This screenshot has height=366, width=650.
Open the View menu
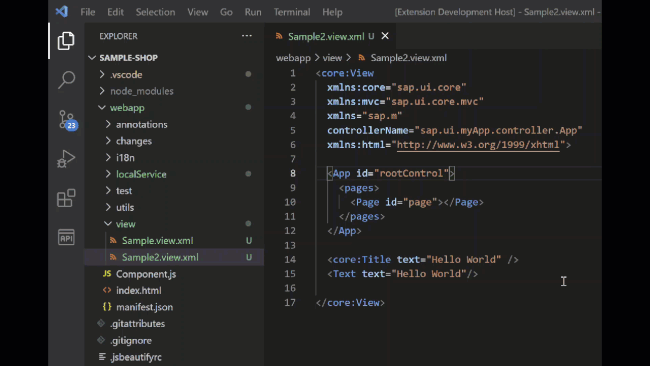198,12
